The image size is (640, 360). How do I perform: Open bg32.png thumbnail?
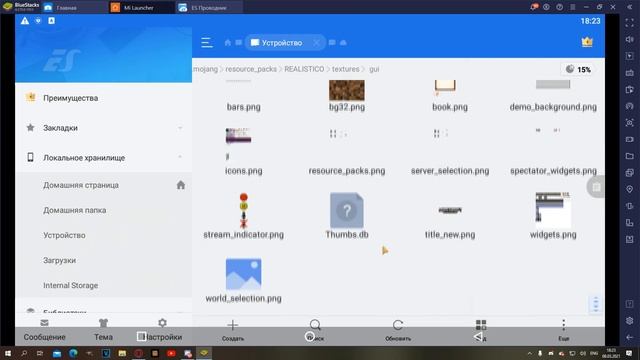pos(347,90)
